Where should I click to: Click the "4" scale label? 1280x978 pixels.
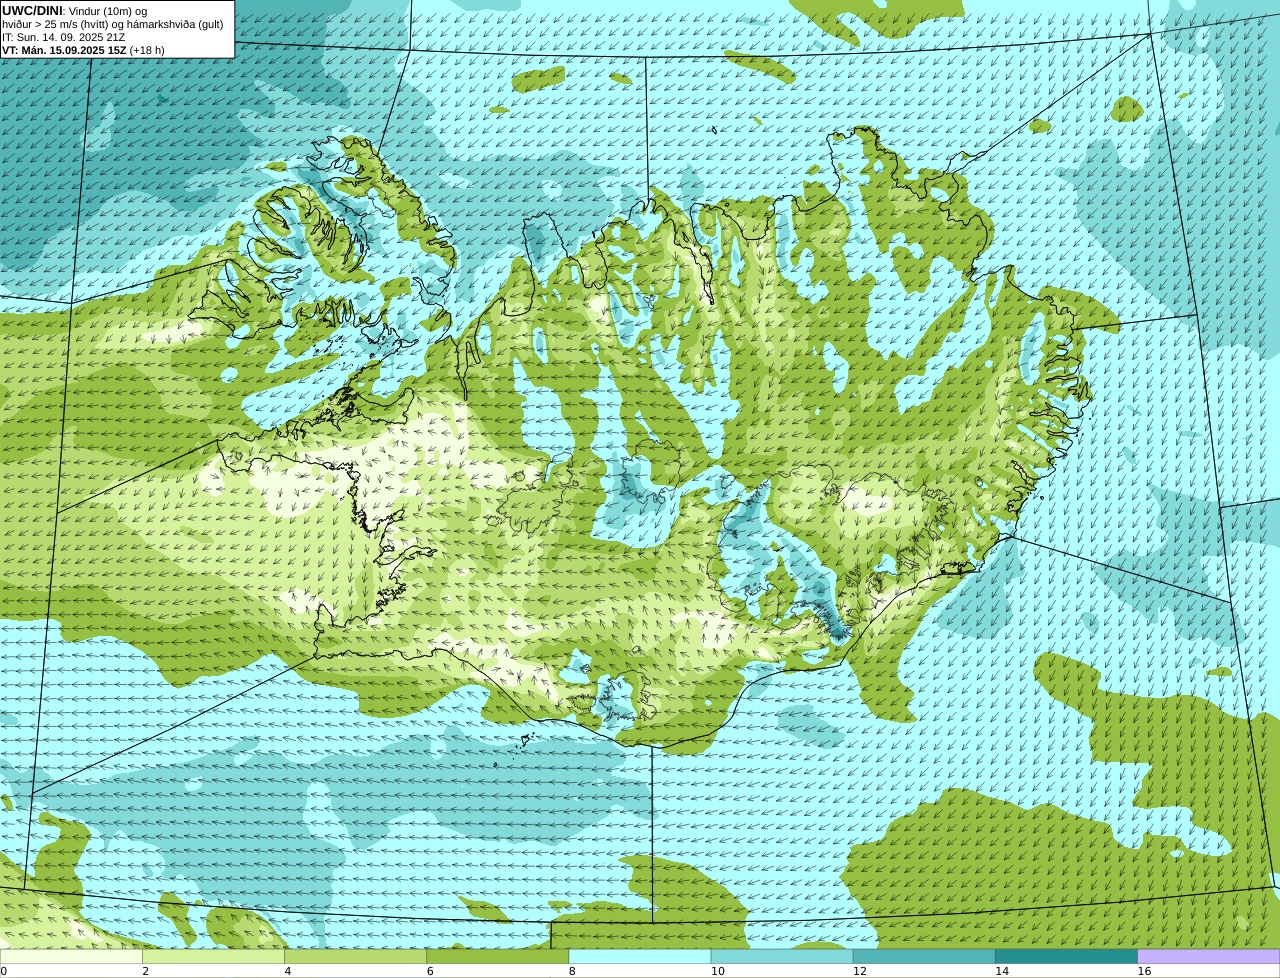pos(287,971)
